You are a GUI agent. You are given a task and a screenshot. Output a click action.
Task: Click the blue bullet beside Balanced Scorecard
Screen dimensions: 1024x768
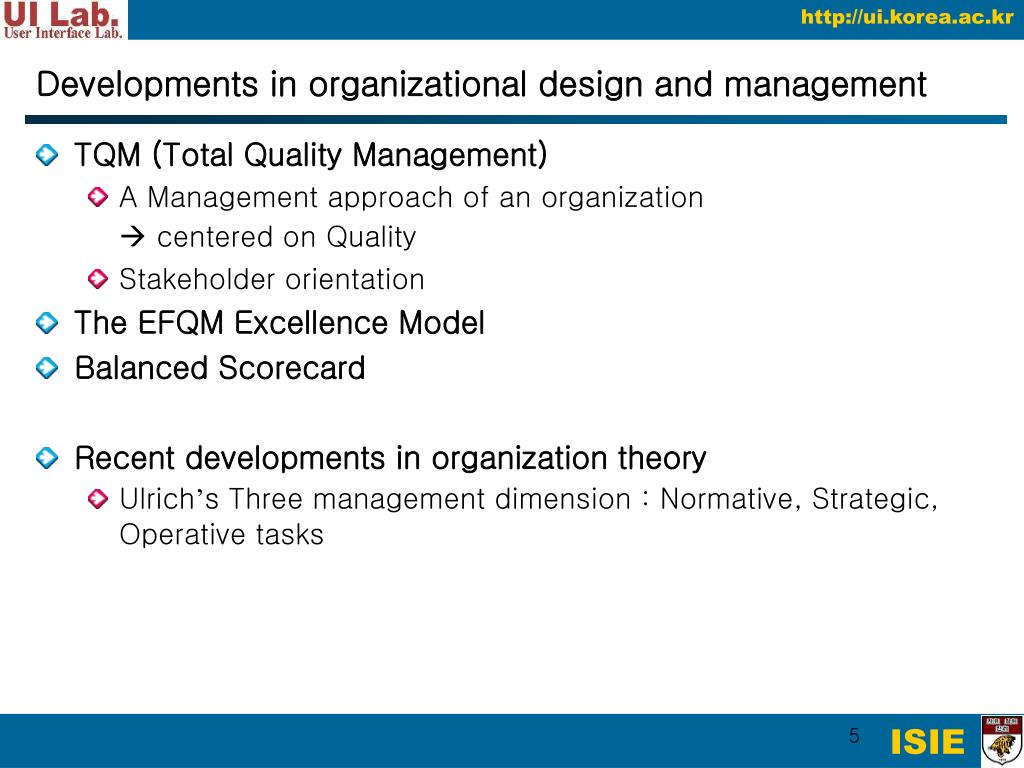(47, 368)
